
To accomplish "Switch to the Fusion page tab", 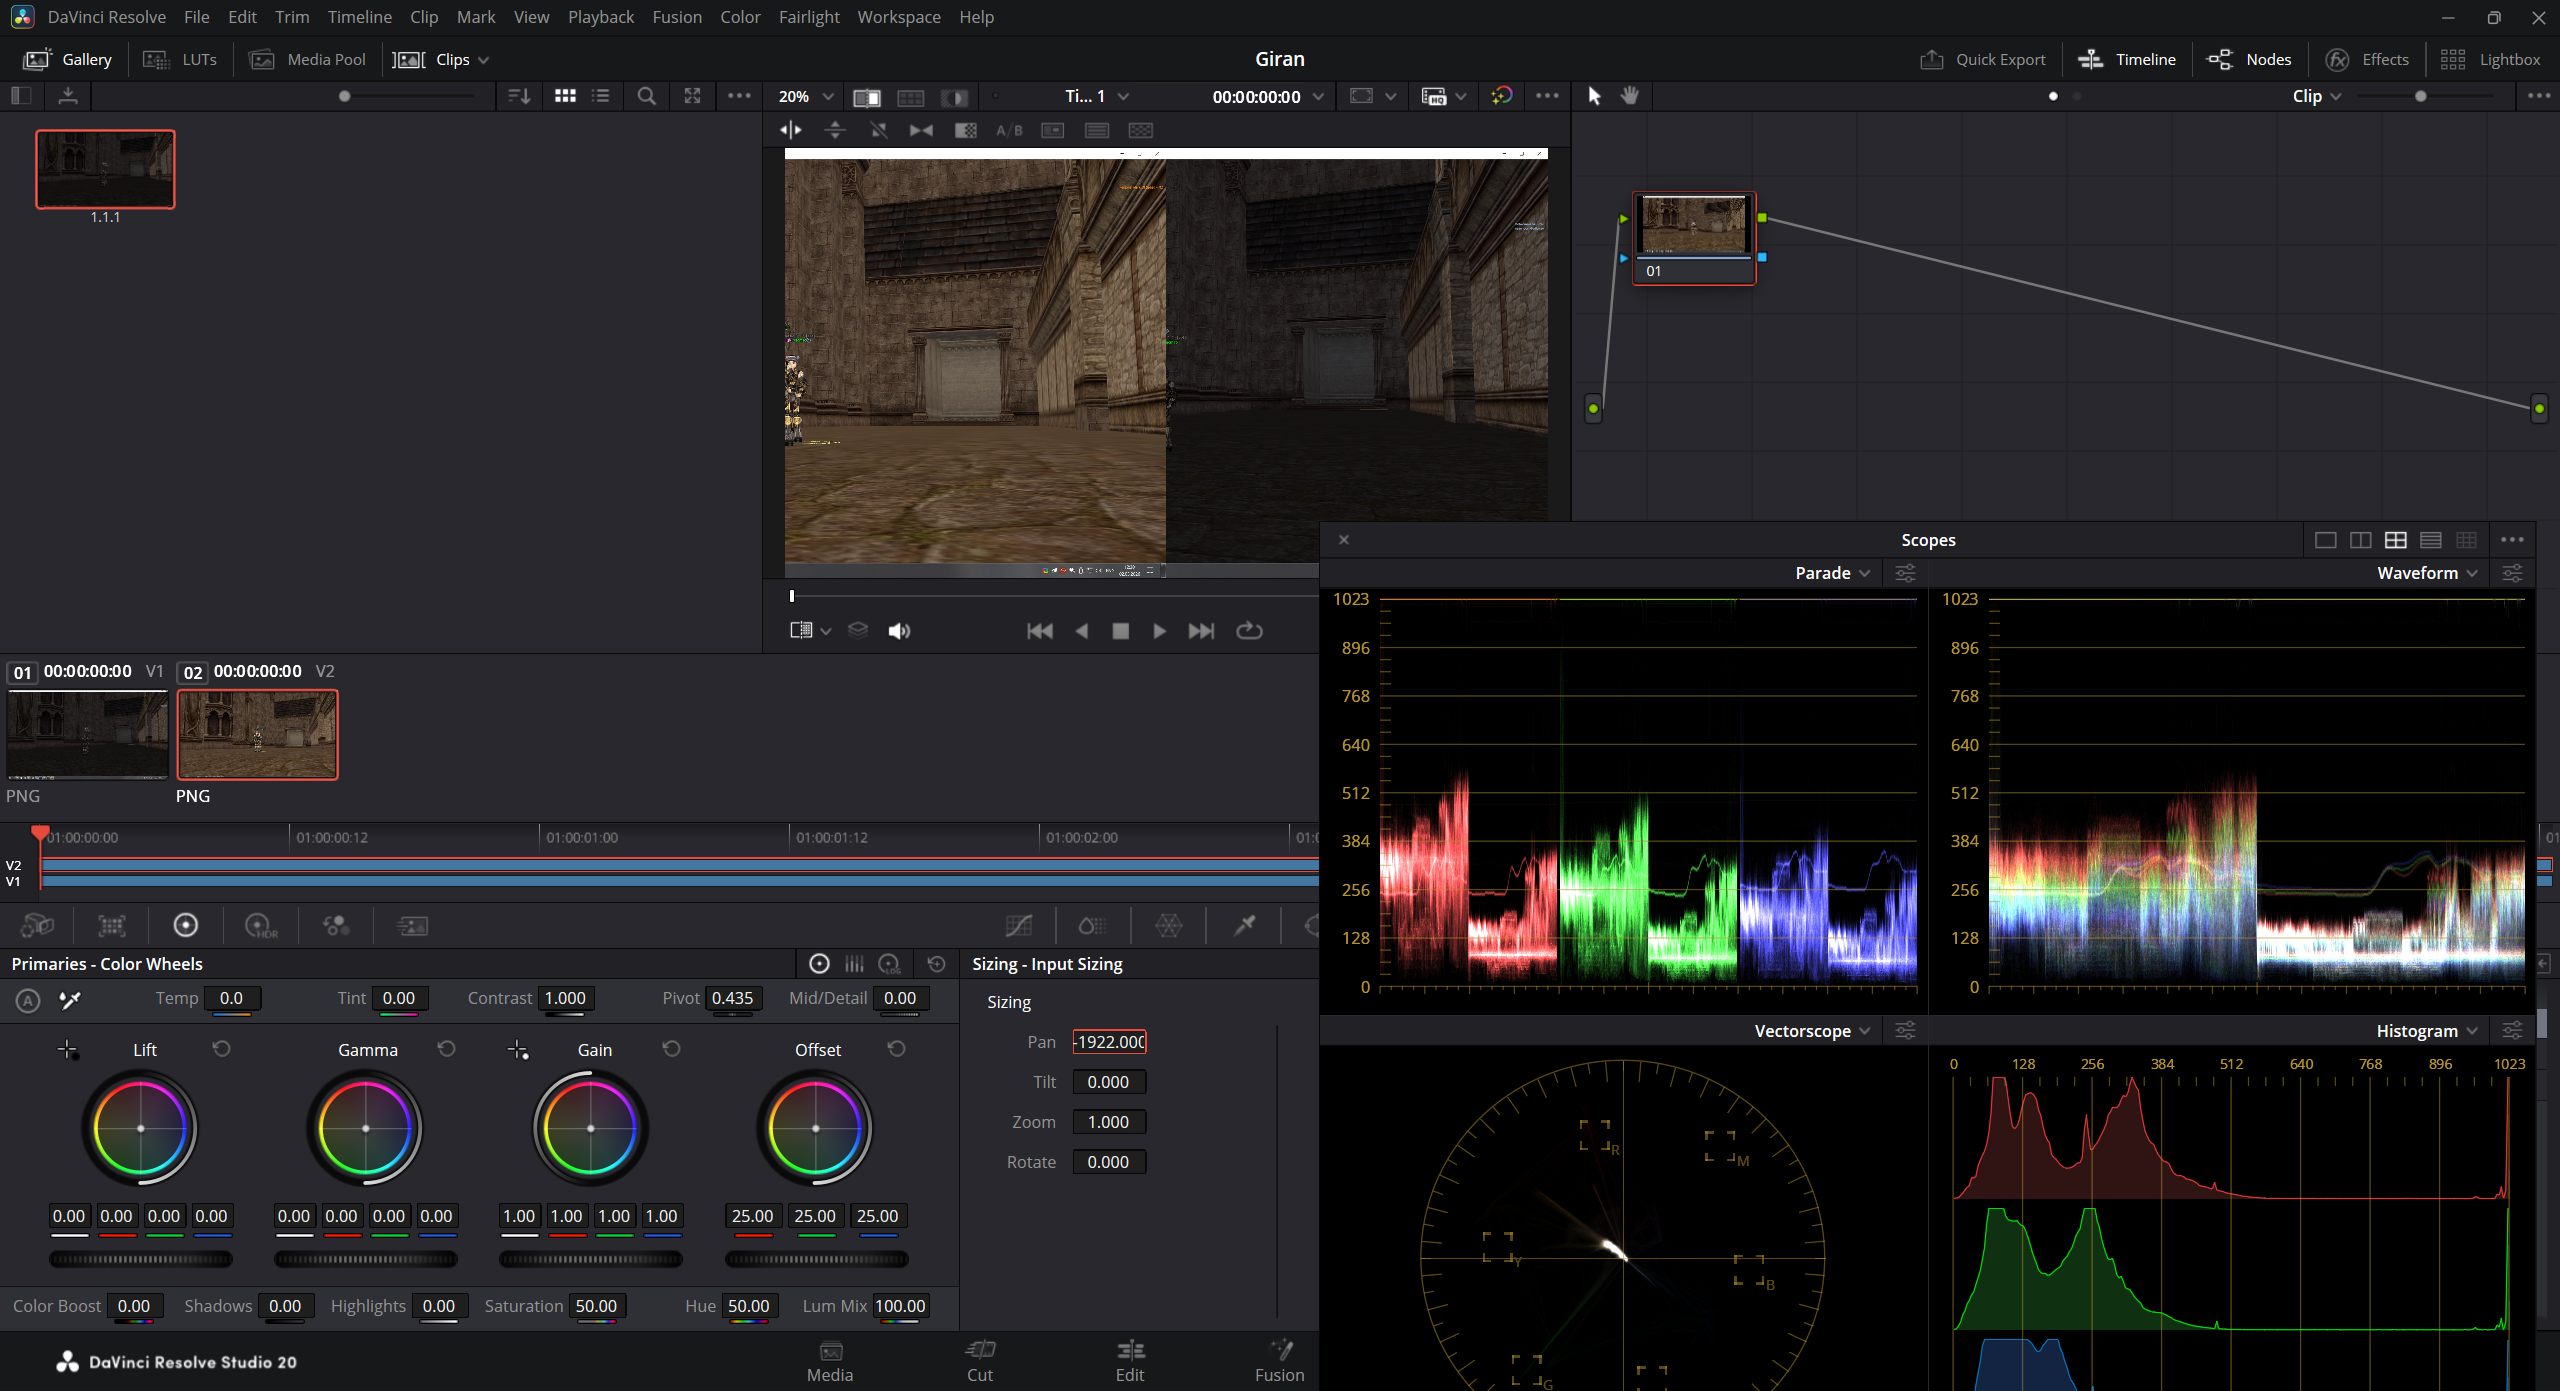I will coord(1279,1361).
